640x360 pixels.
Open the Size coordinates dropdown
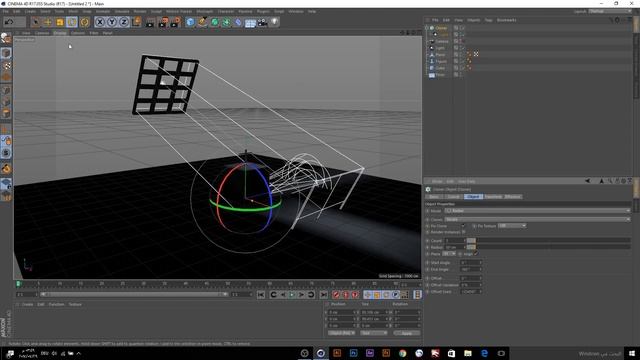pyautogui.click(x=373, y=333)
